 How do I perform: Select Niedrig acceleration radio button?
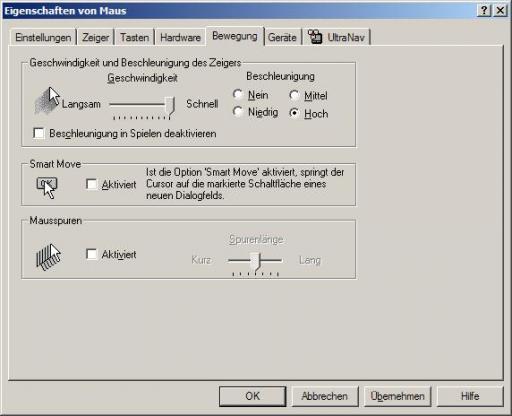[x=238, y=111]
